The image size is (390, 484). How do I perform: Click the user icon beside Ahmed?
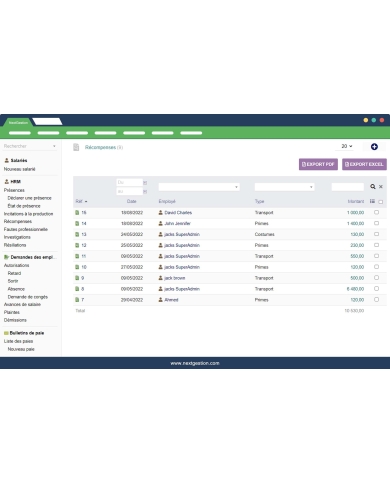pos(160,300)
